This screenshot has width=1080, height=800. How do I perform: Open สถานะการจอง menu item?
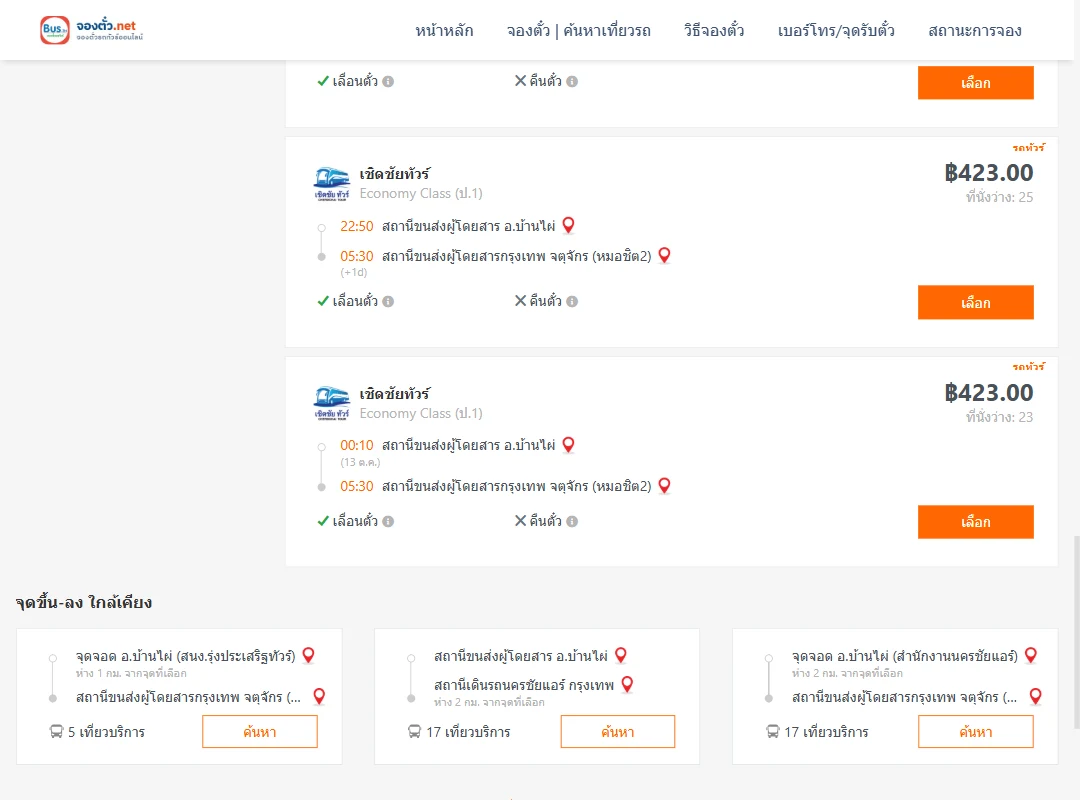975,31
